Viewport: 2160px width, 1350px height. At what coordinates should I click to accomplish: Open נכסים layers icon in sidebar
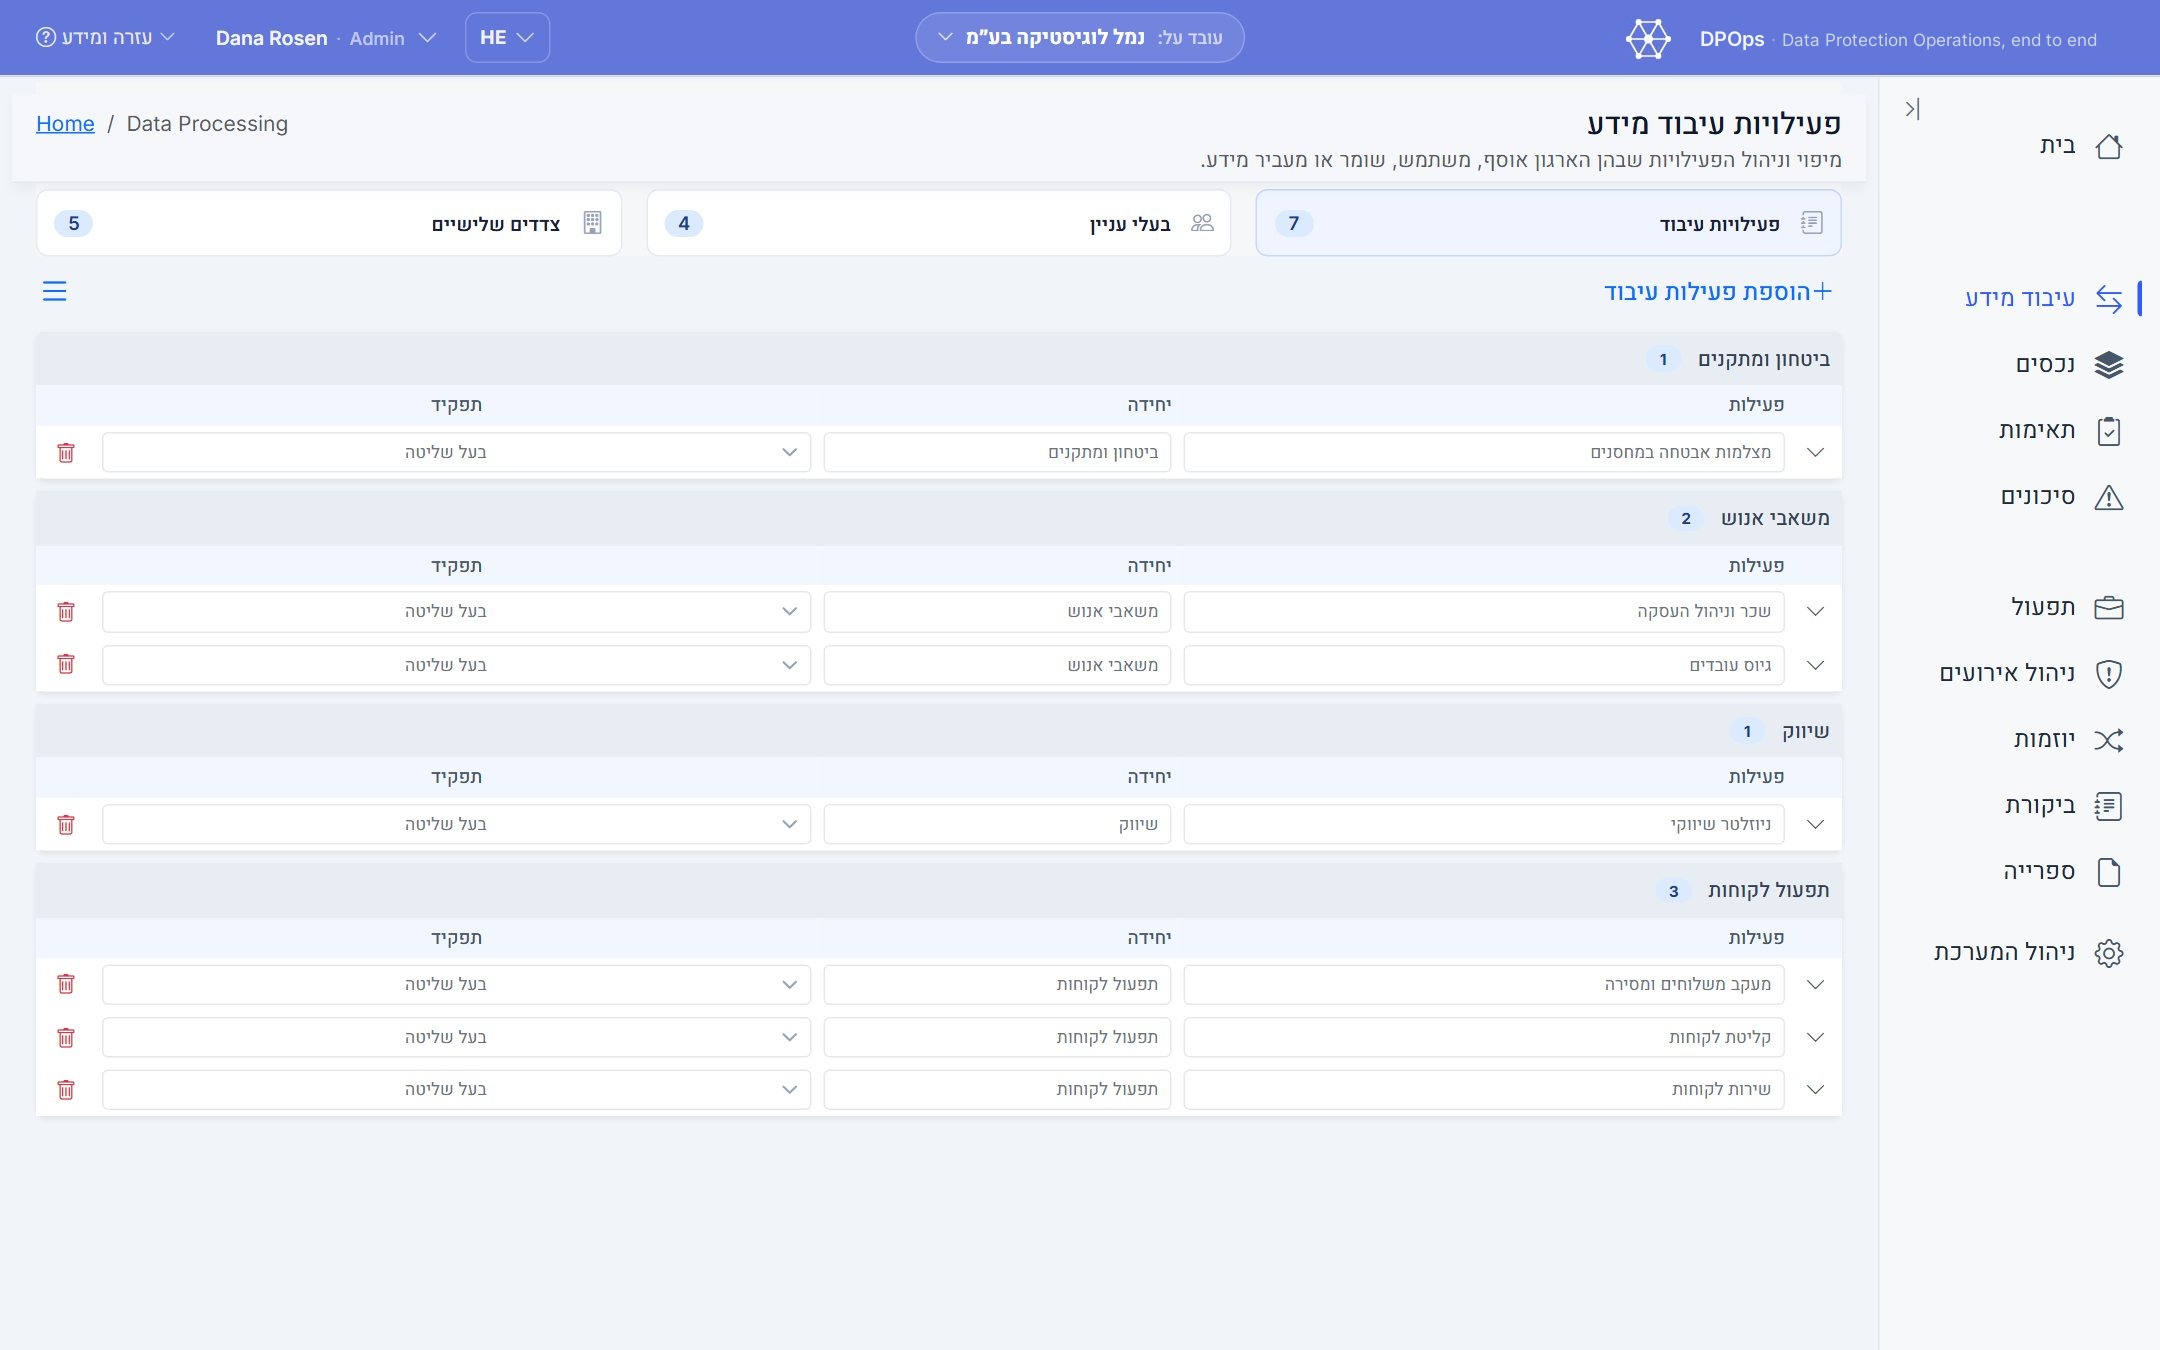point(2109,365)
